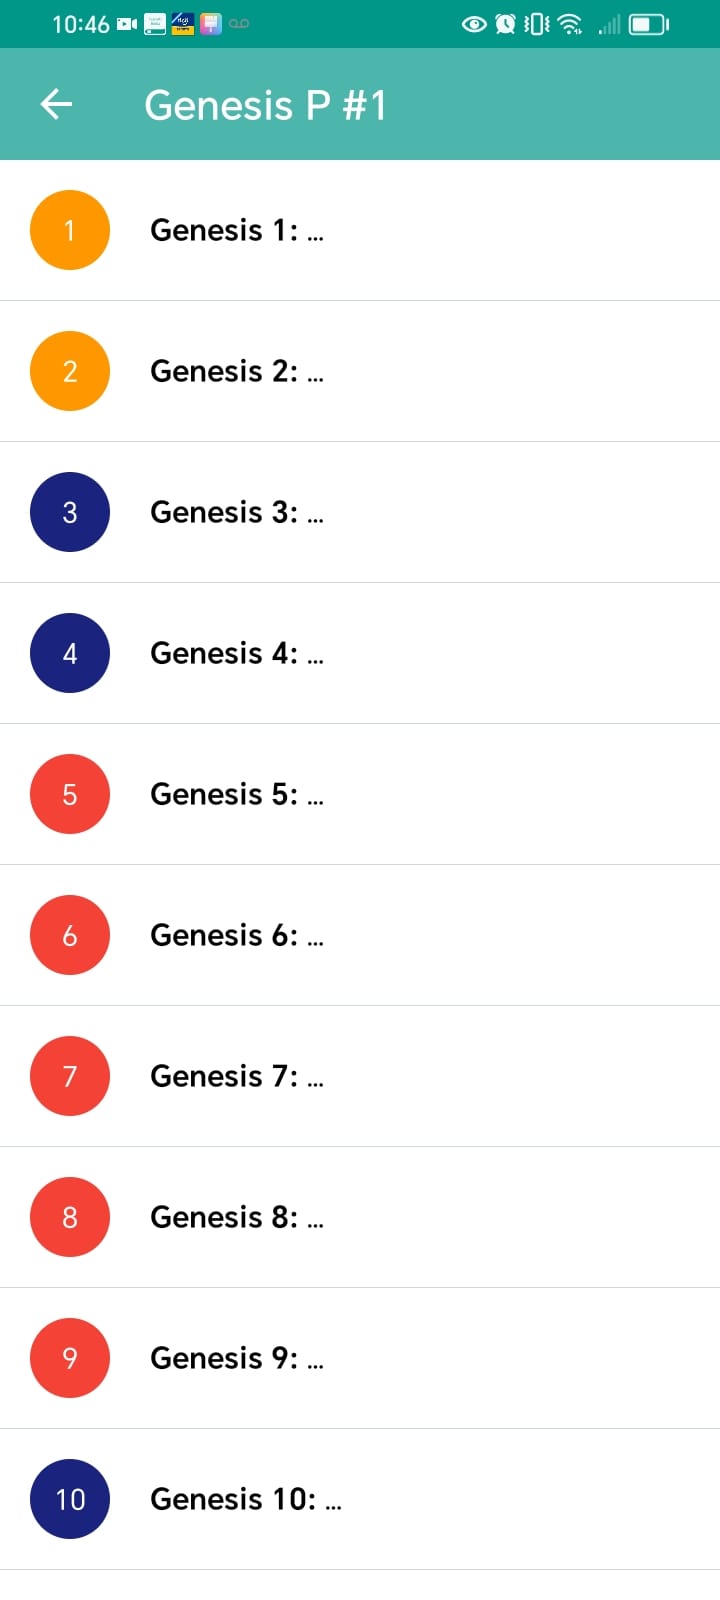Open Genesis 2 chapter entry
720x1600 pixels.
(x=236, y=372)
